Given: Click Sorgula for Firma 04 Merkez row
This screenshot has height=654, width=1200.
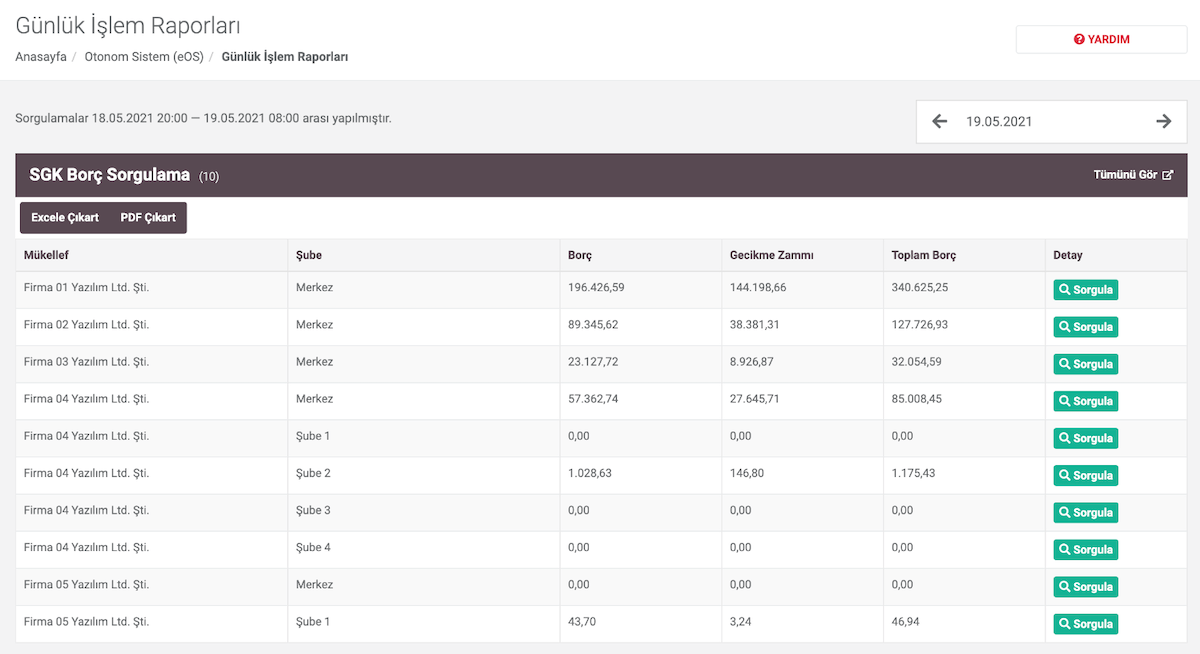Looking at the screenshot, I should [x=1085, y=401].
